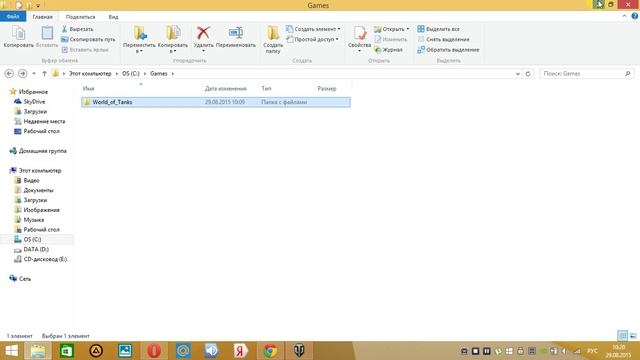
Task: Click Создать папку icon
Action: (x=273, y=39)
